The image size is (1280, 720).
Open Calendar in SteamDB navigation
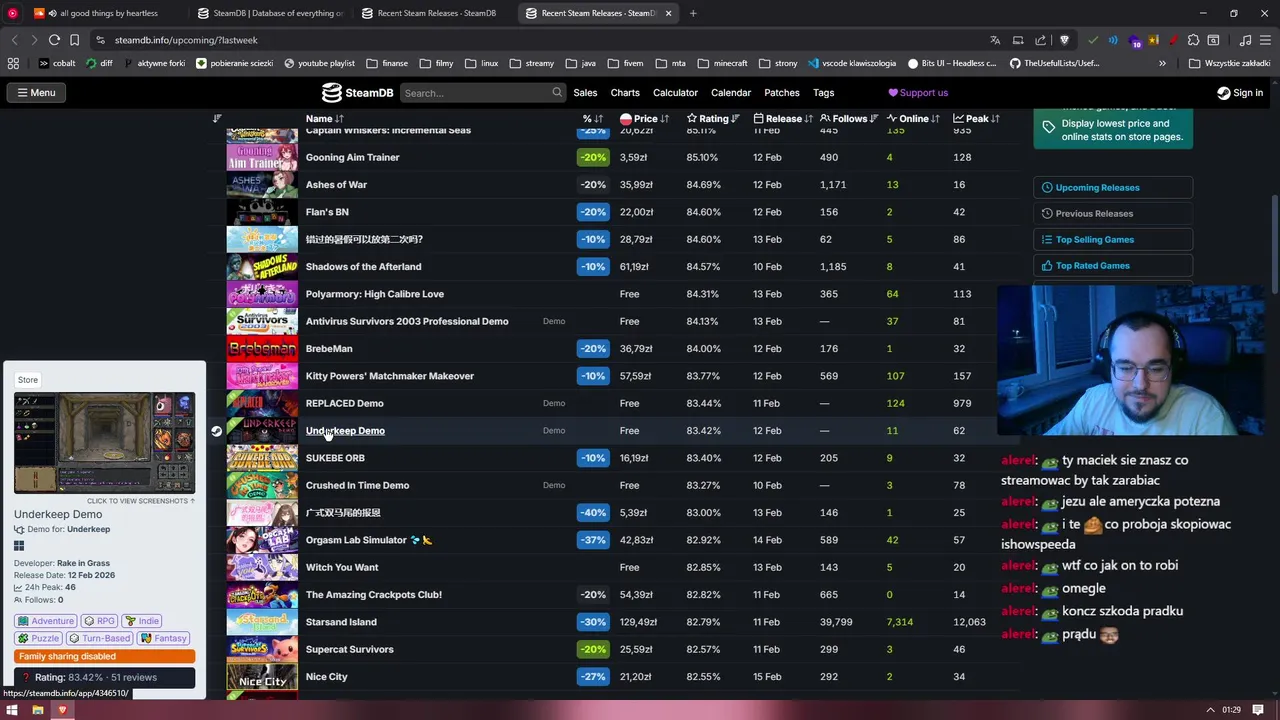click(731, 93)
